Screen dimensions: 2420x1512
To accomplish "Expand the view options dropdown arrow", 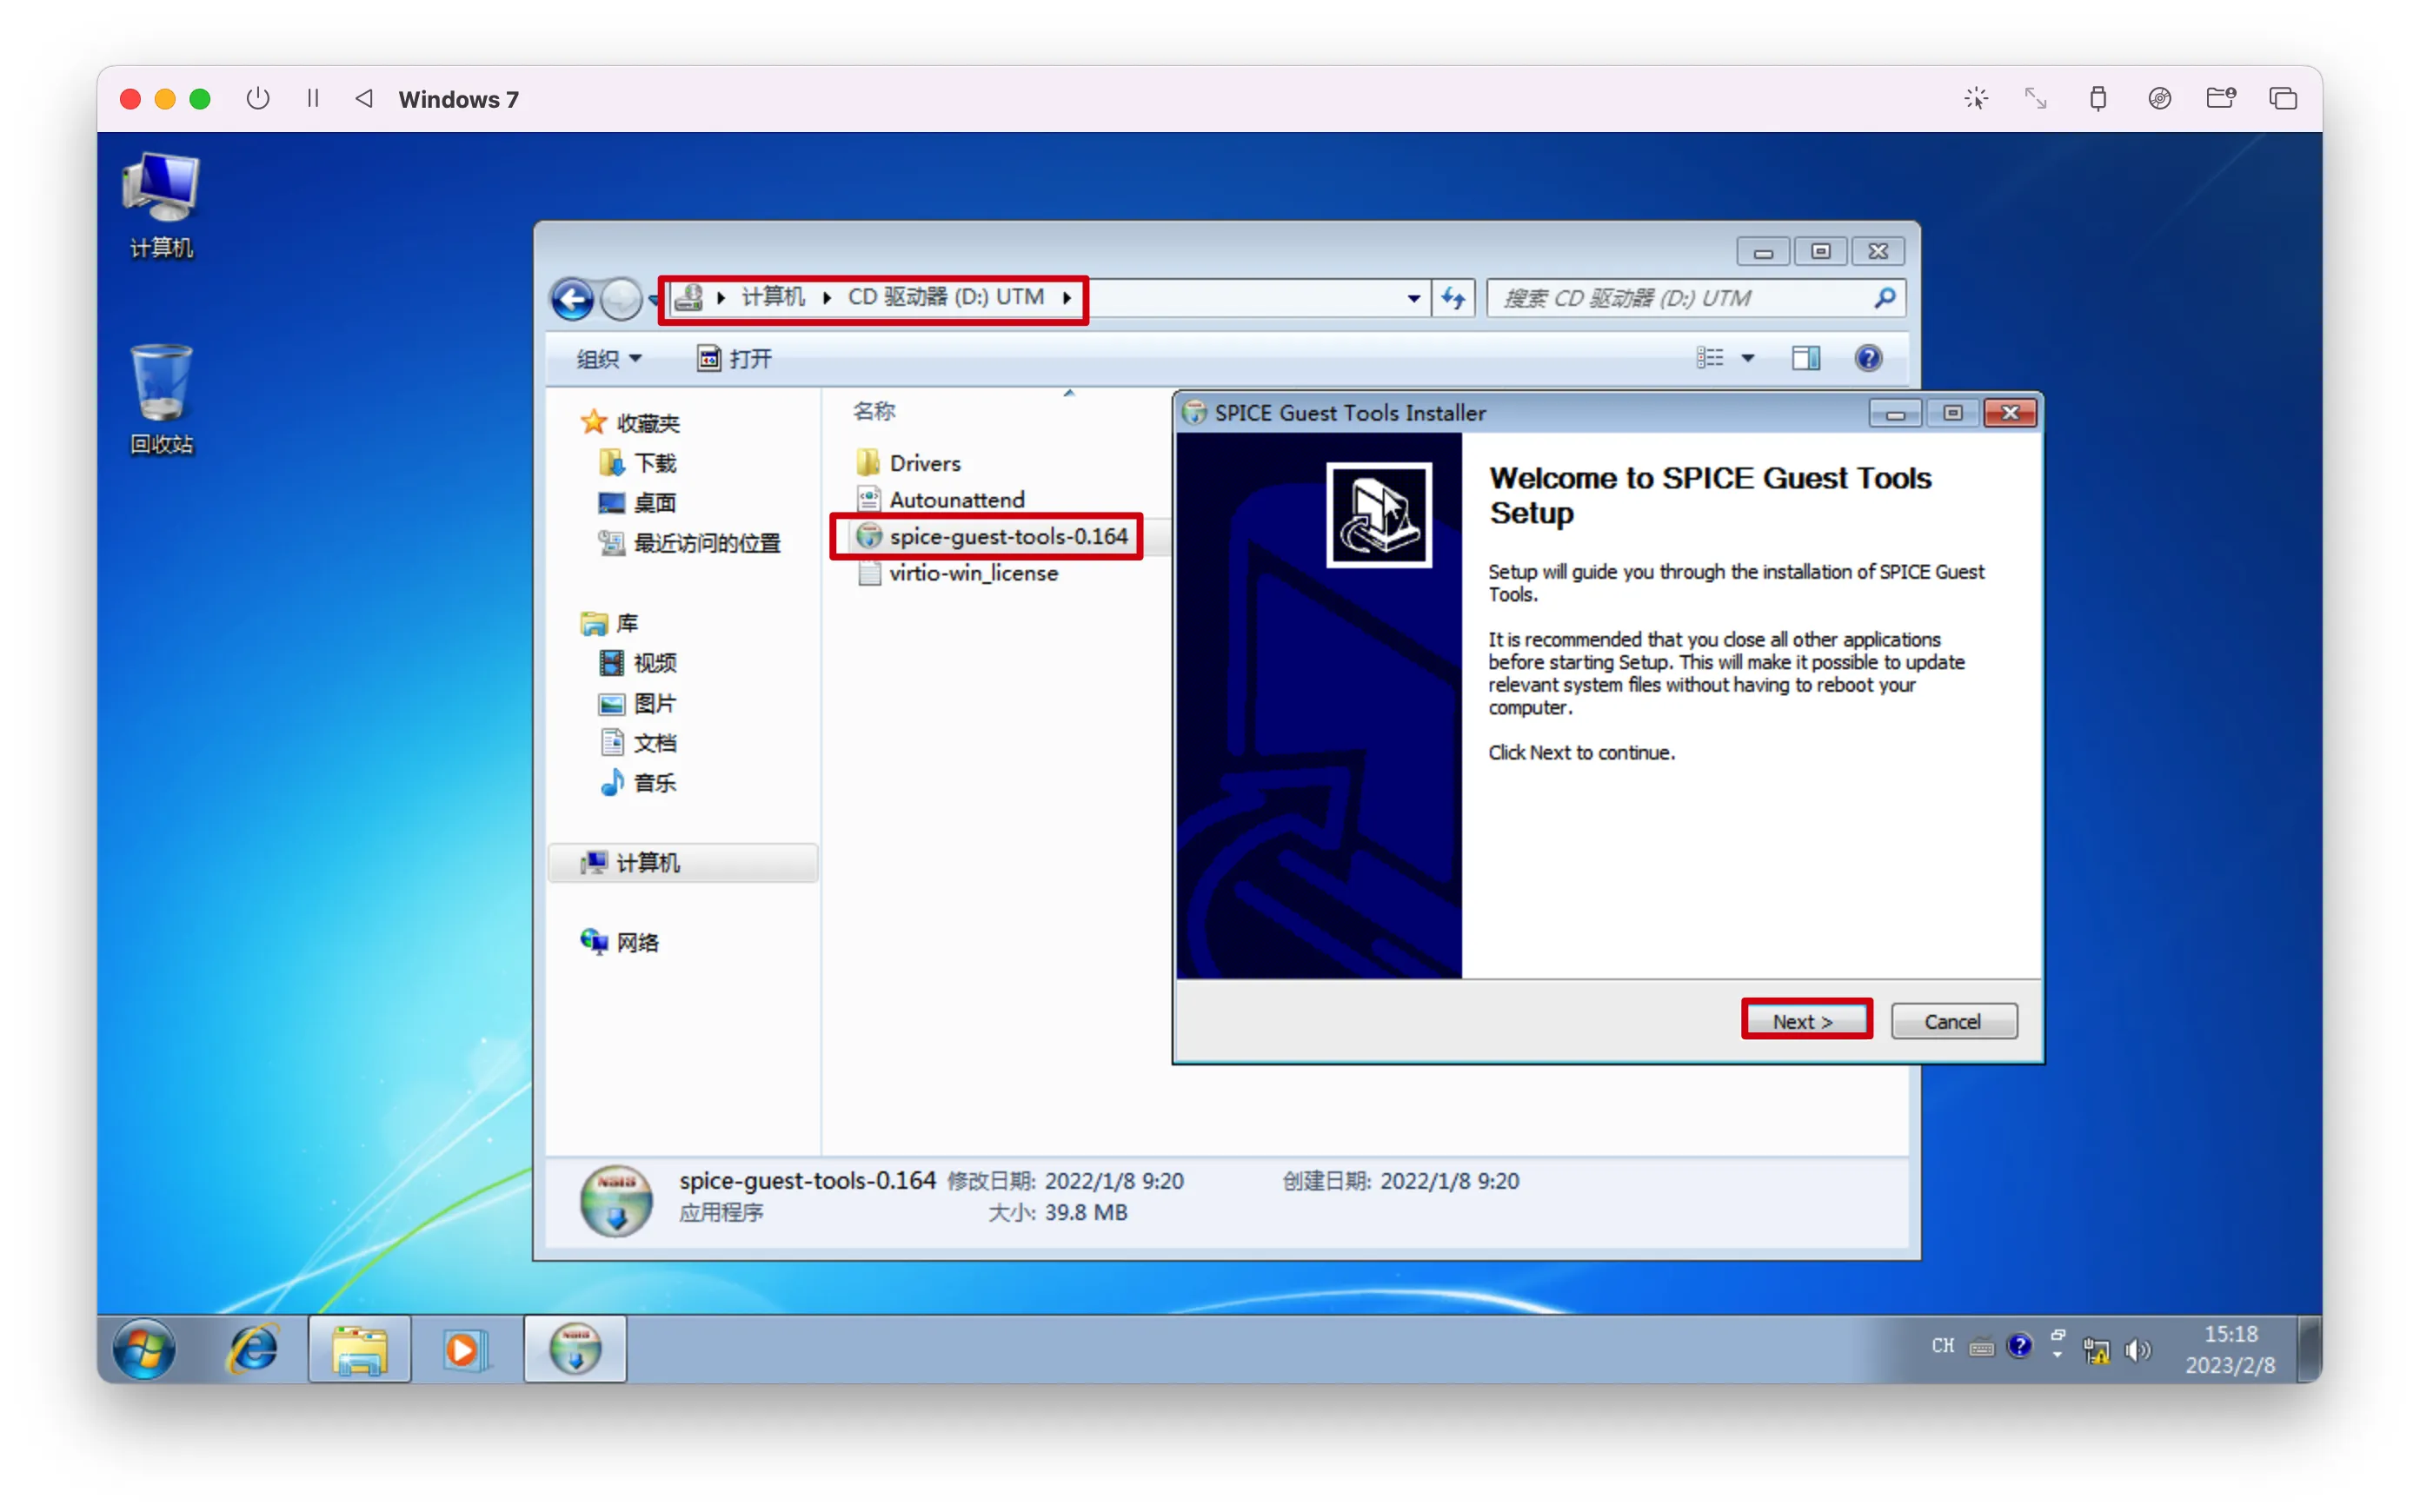I will point(1747,358).
